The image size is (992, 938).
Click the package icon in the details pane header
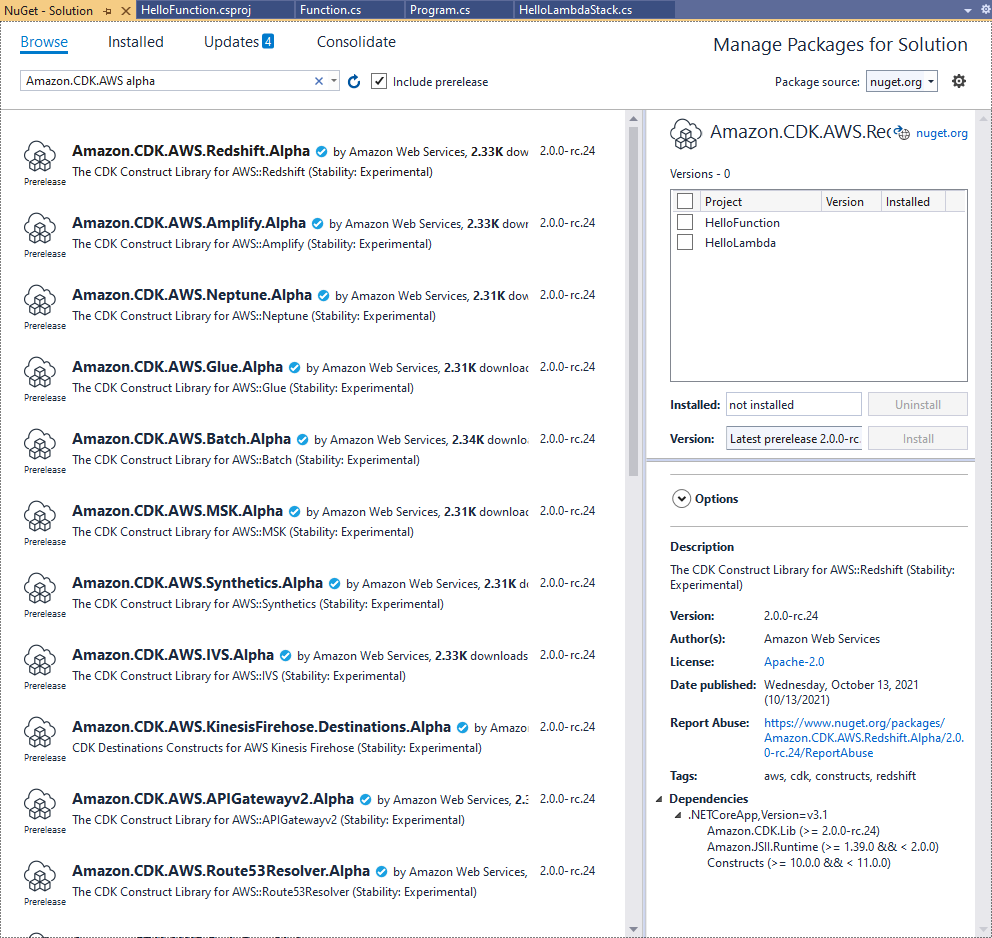[686, 133]
